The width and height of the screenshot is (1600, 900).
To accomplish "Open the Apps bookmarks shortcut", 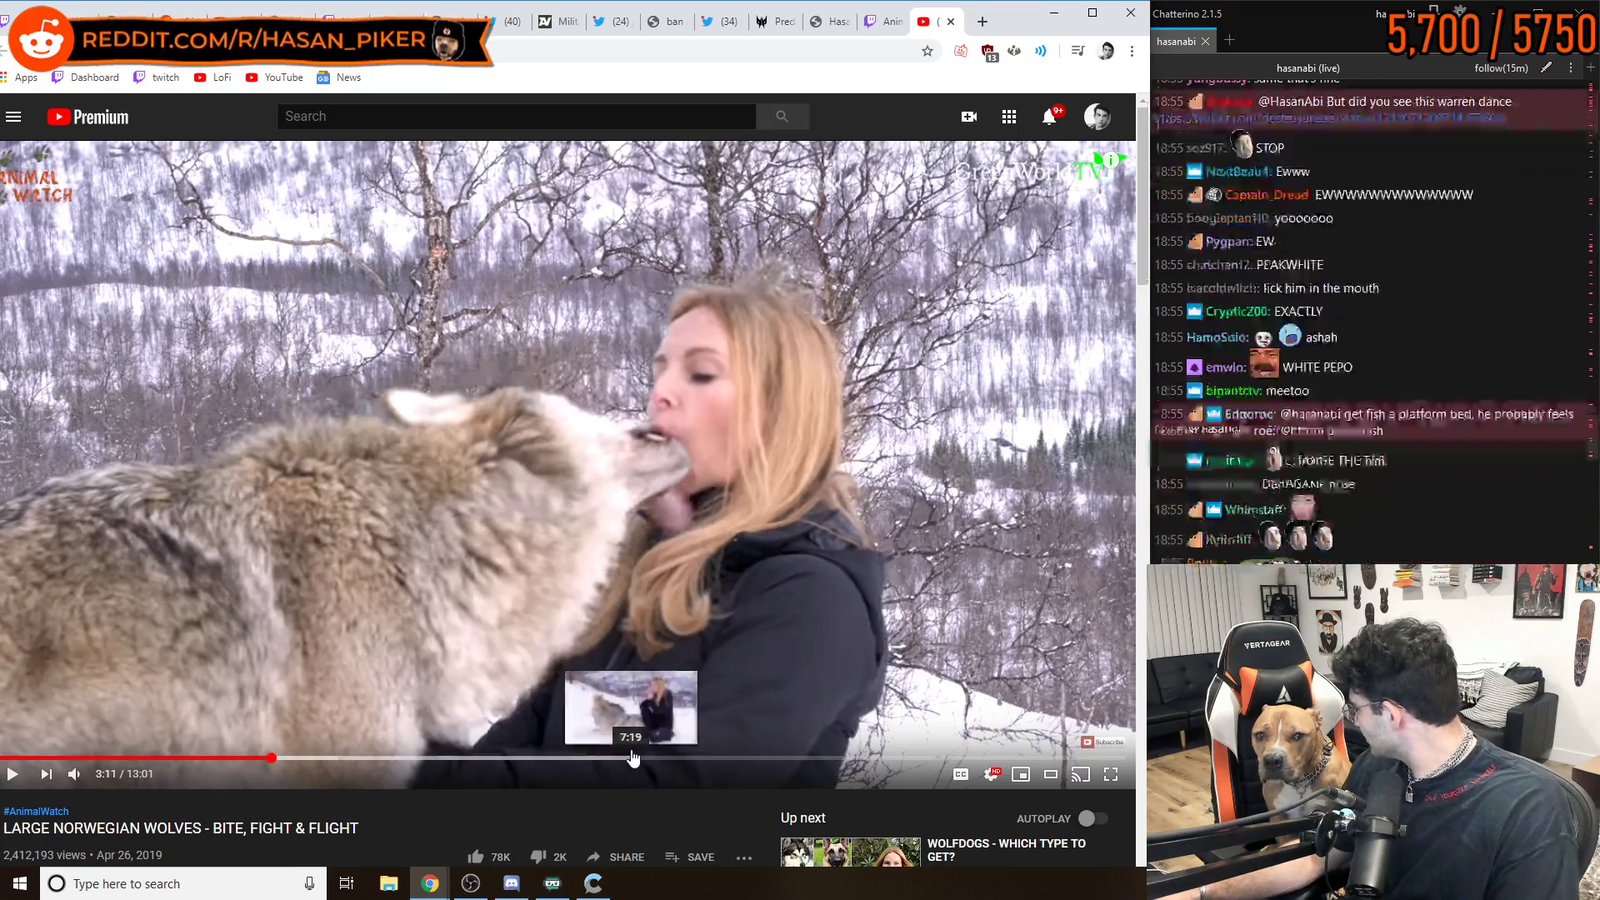I will click(20, 77).
